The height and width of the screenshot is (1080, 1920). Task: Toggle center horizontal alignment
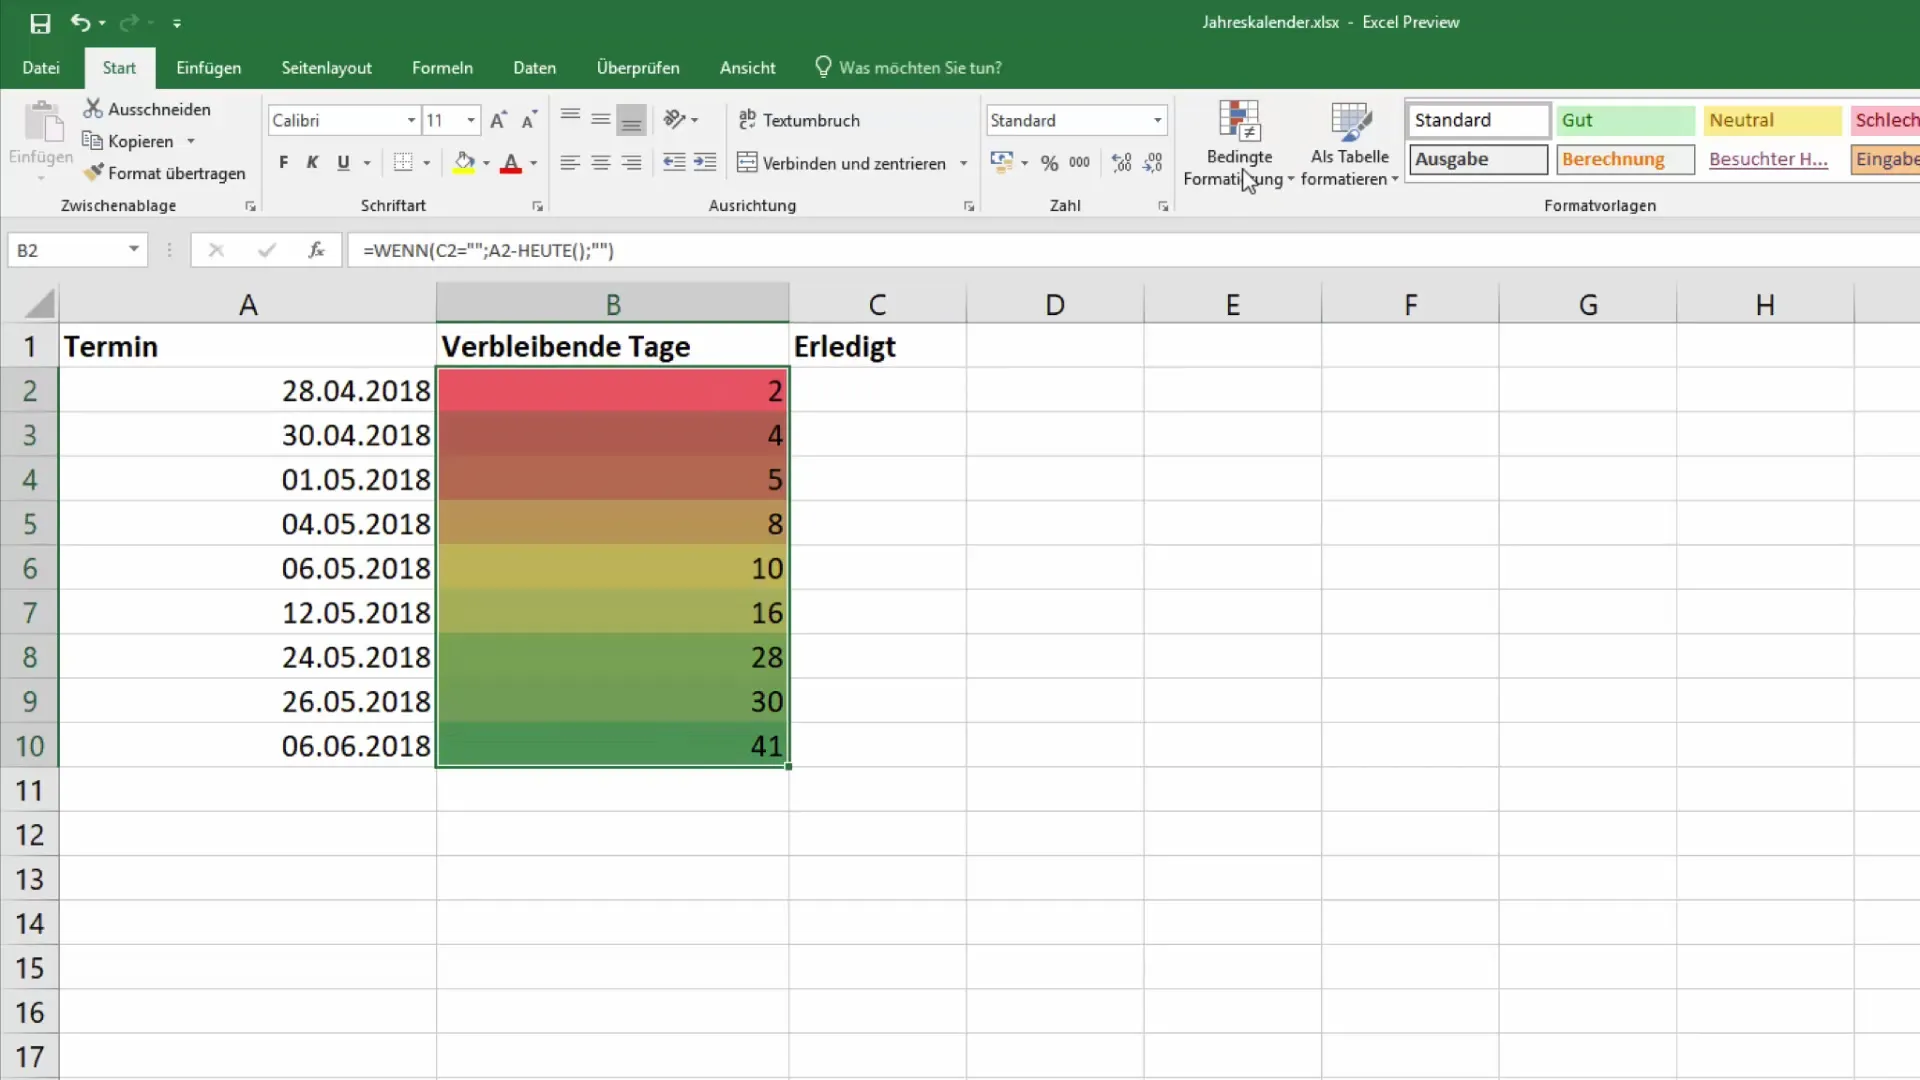[600, 163]
